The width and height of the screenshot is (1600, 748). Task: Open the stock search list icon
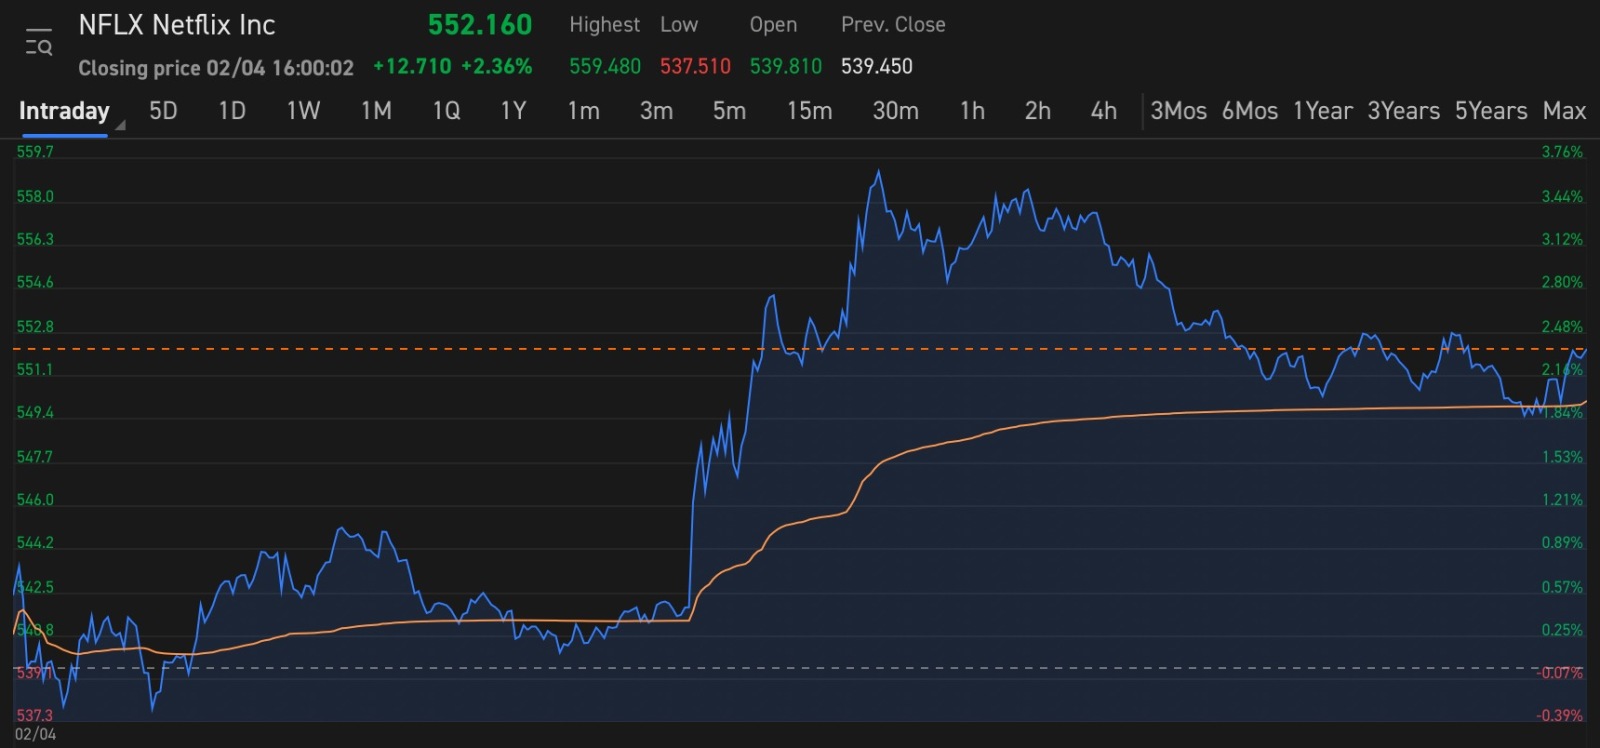click(39, 44)
